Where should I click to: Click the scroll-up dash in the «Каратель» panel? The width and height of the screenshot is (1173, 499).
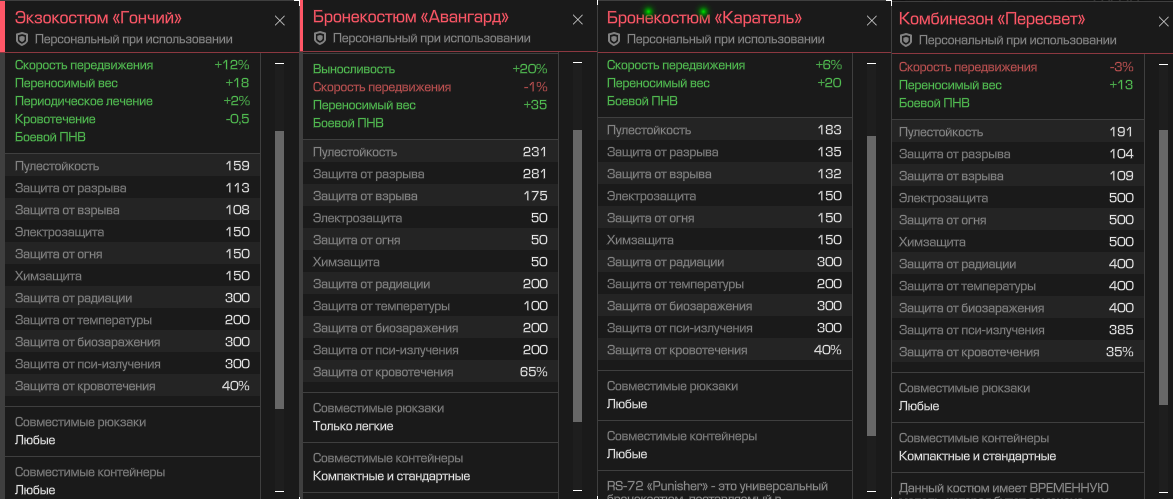871,64
